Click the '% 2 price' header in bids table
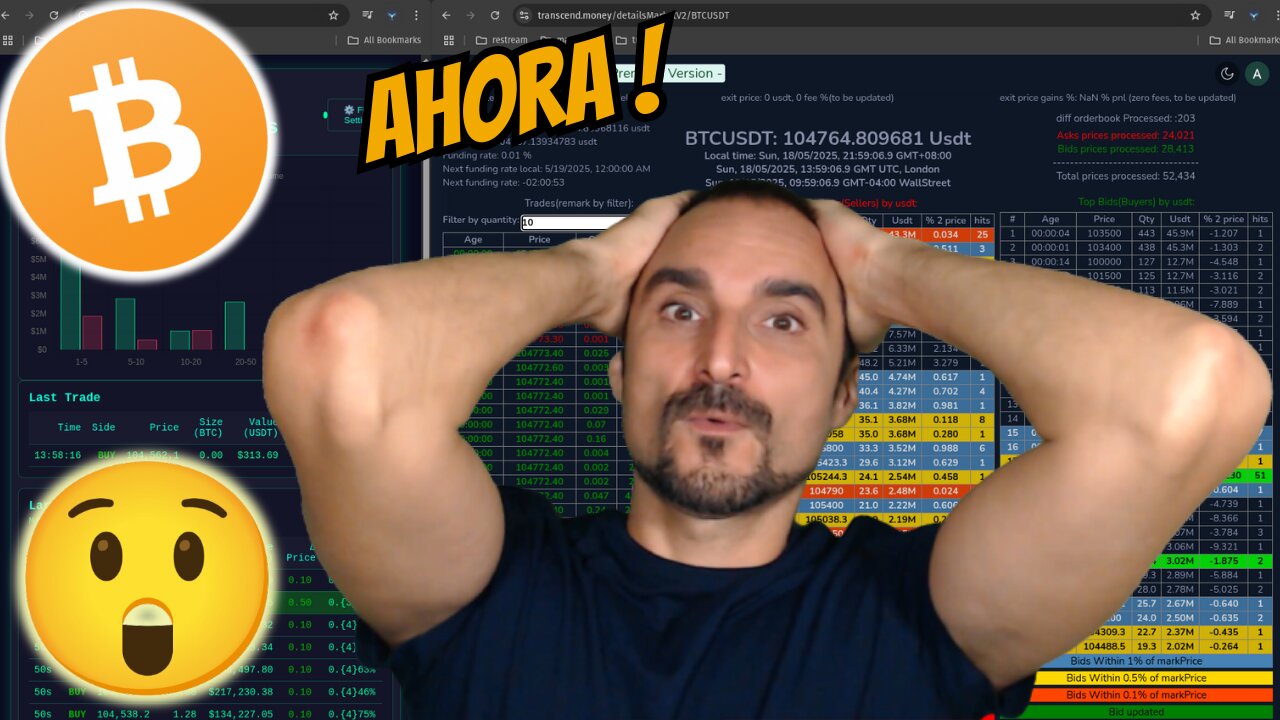This screenshot has height=720, width=1280. [1224, 219]
